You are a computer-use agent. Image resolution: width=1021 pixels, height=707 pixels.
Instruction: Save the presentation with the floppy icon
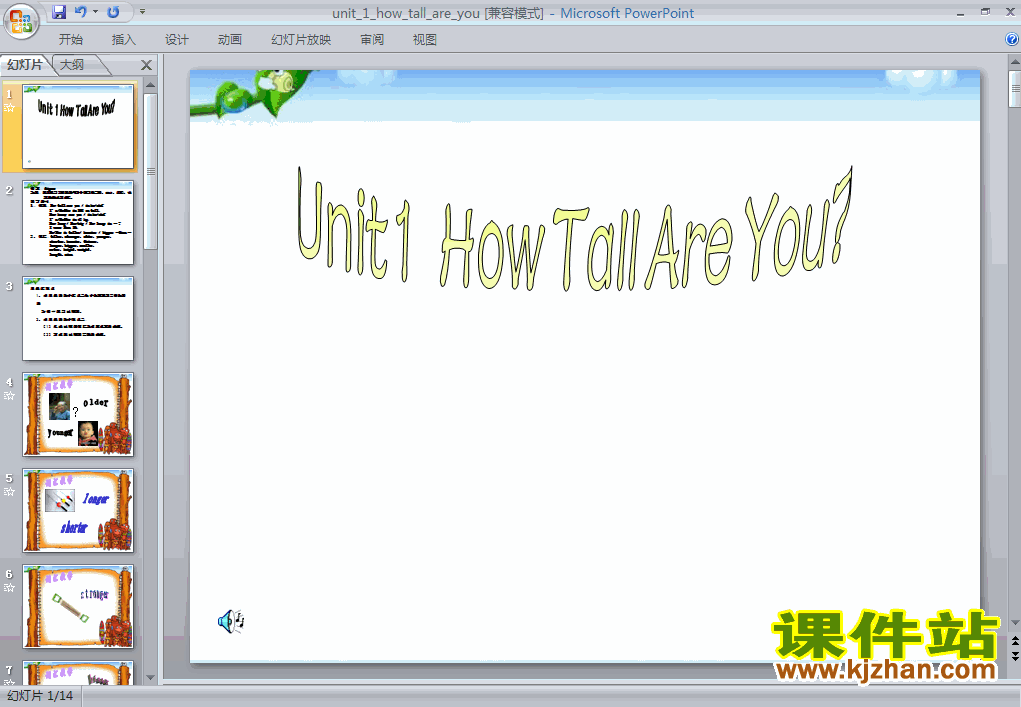tap(59, 12)
